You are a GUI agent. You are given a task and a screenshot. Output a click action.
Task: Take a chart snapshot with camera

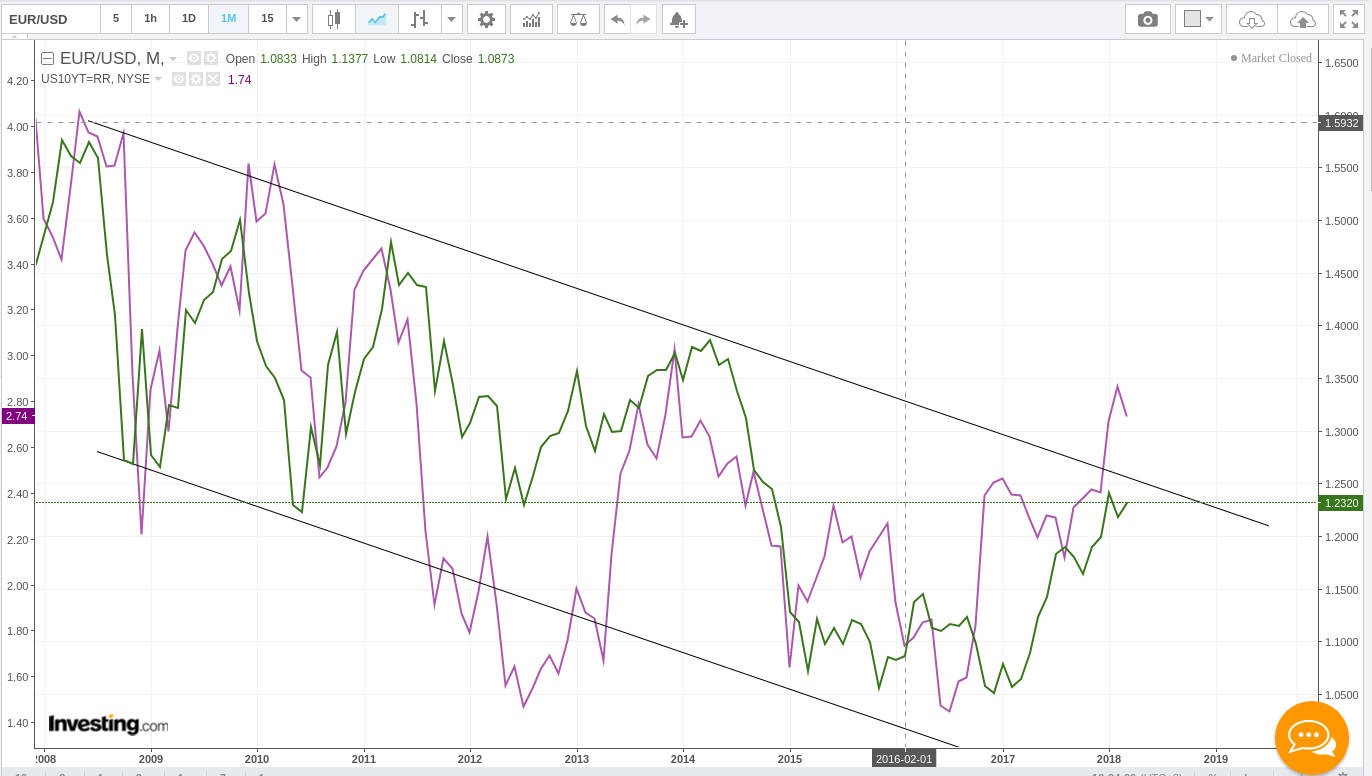1148,19
